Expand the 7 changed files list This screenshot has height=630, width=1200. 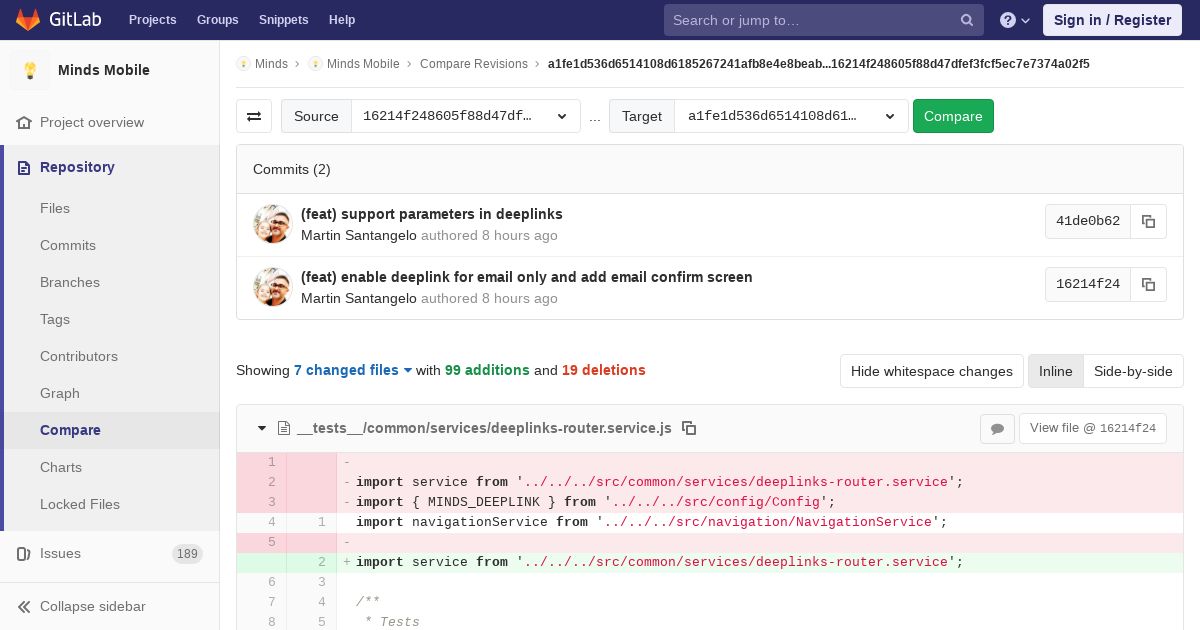(x=353, y=370)
